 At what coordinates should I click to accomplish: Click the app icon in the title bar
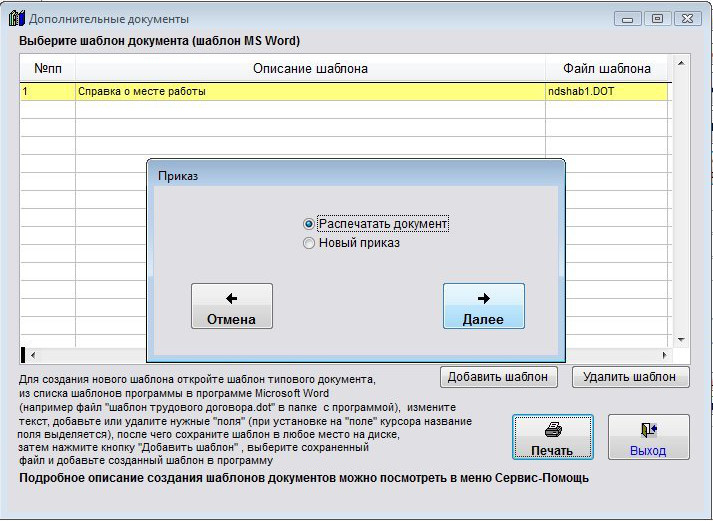click(16, 19)
